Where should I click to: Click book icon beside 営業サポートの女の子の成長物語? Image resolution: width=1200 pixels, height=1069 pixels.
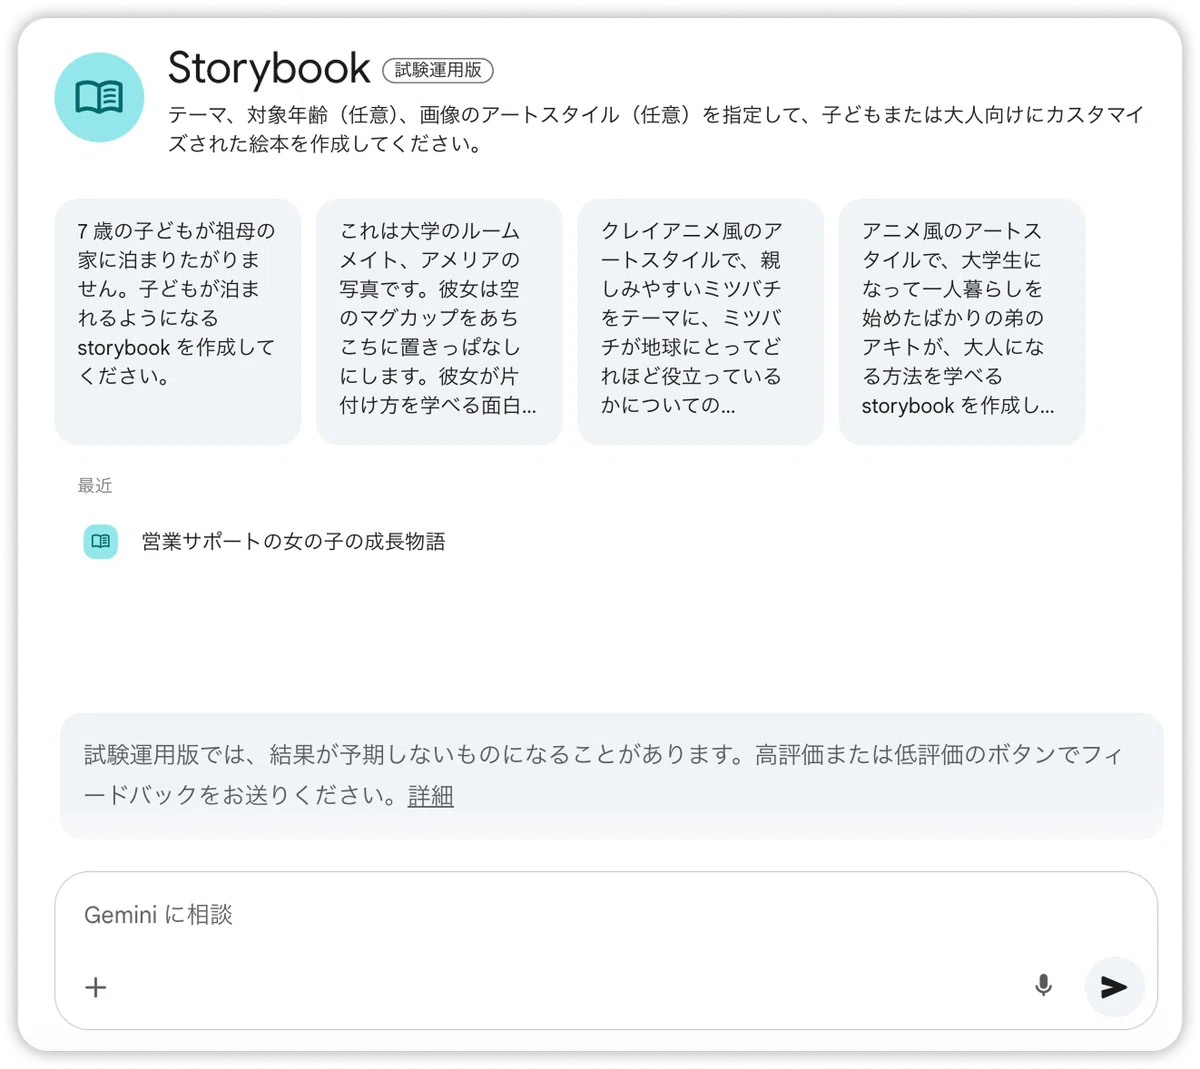click(x=100, y=541)
